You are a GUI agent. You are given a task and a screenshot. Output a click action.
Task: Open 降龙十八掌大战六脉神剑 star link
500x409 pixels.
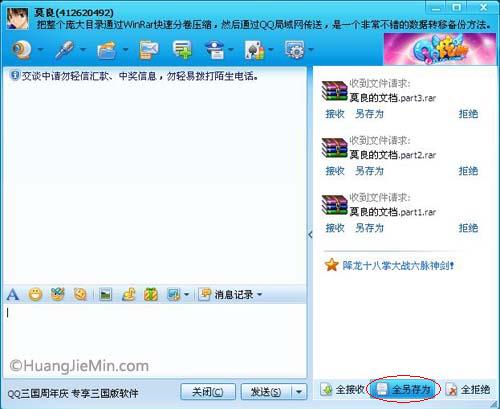point(398,266)
